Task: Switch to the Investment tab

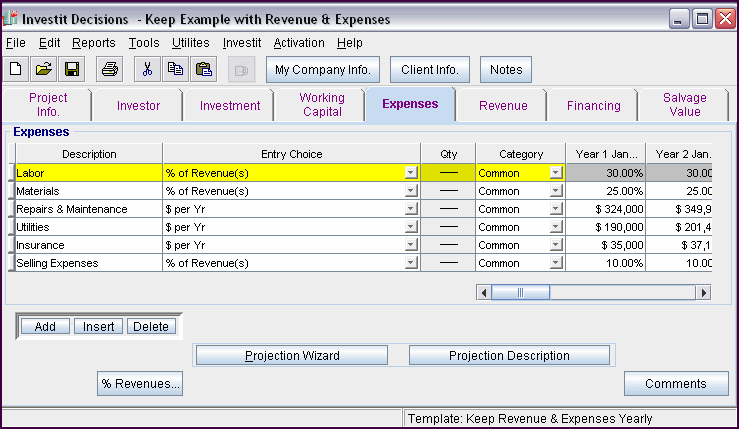Action: coord(230,106)
